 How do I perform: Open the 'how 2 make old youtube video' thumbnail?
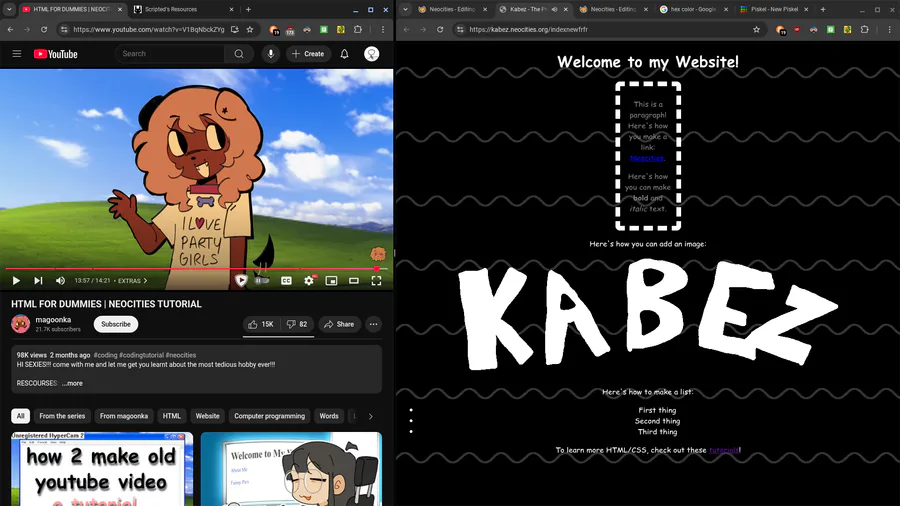(x=102, y=469)
